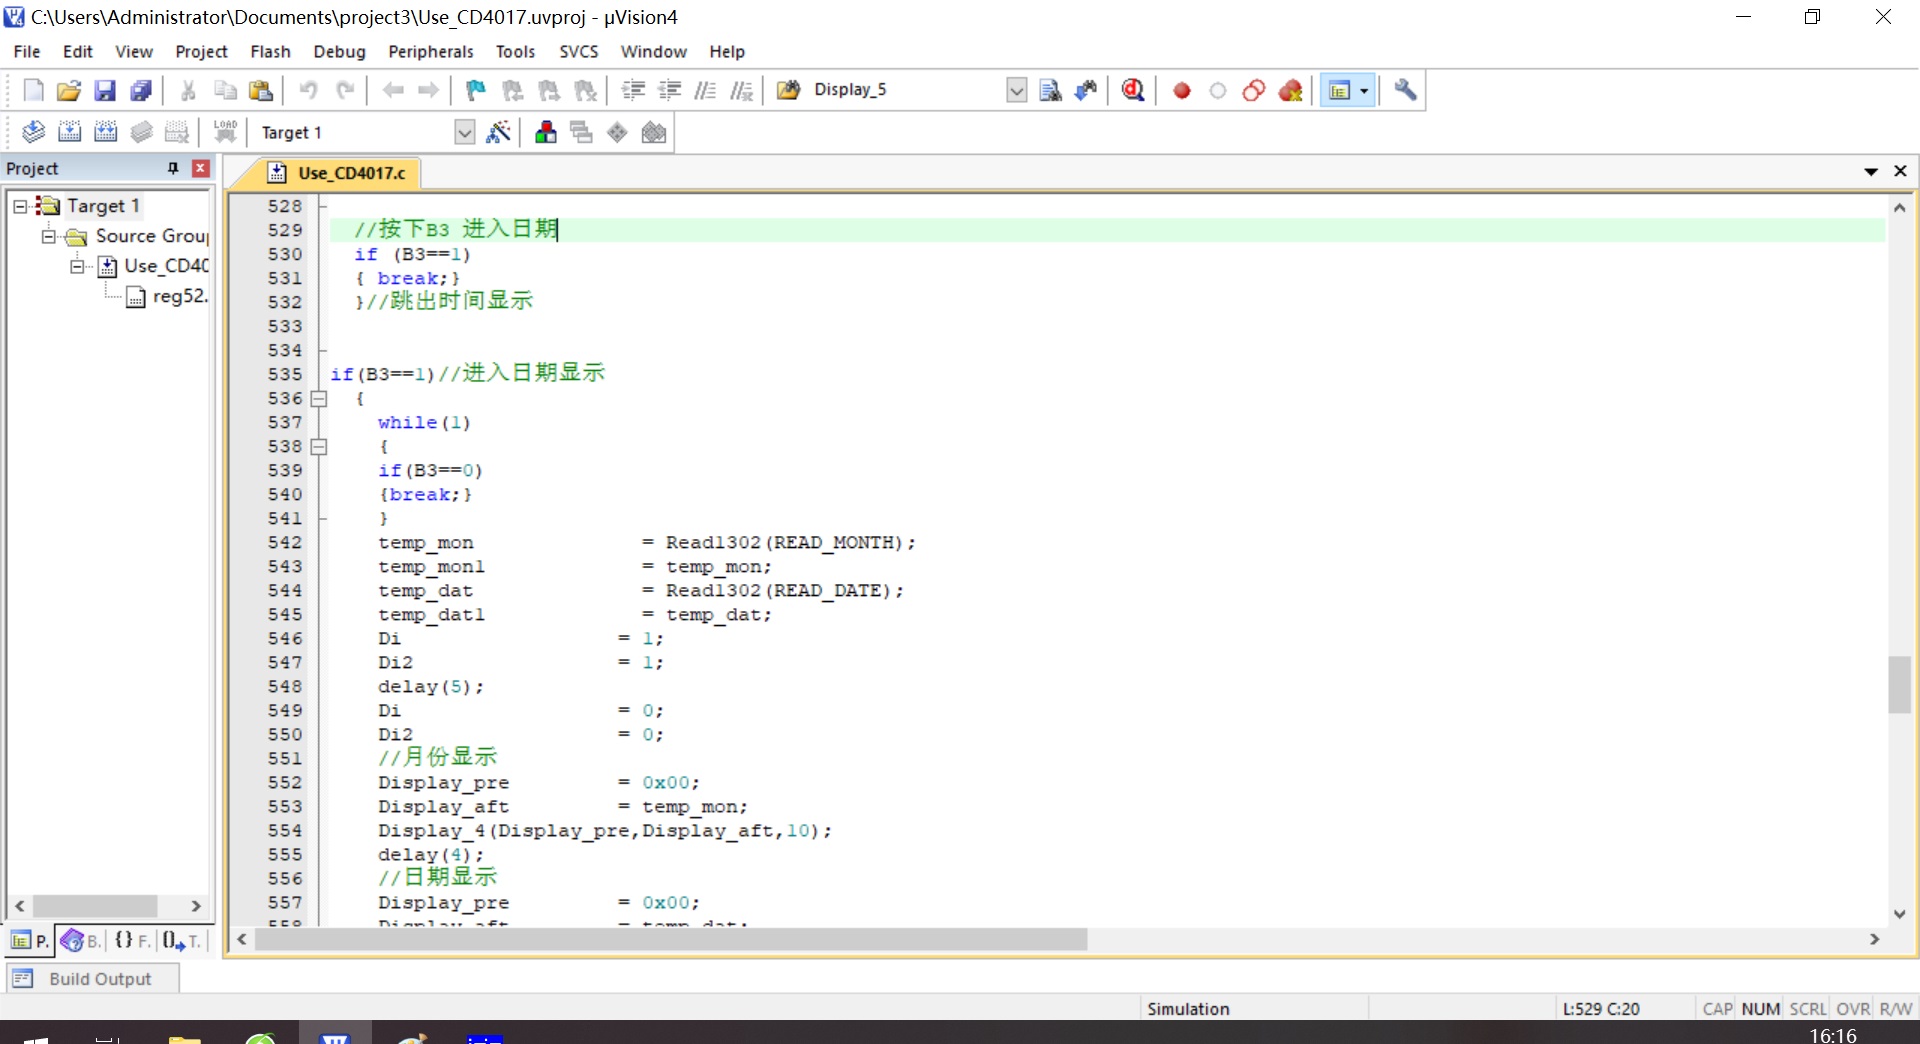Cut the selected text

point(188,90)
